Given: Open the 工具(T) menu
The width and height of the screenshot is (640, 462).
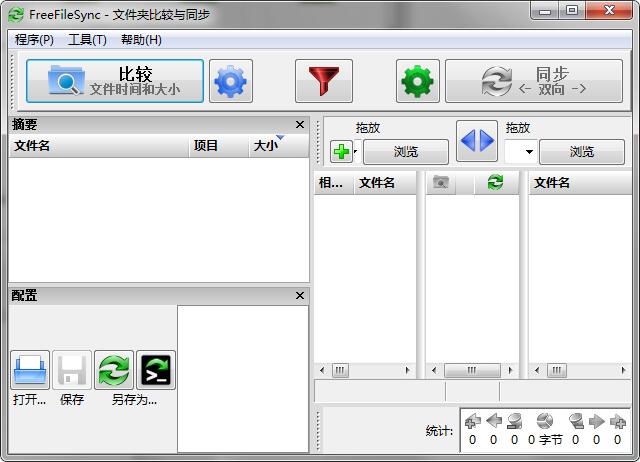Looking at the screenshot, I should [x=87, y=40].
